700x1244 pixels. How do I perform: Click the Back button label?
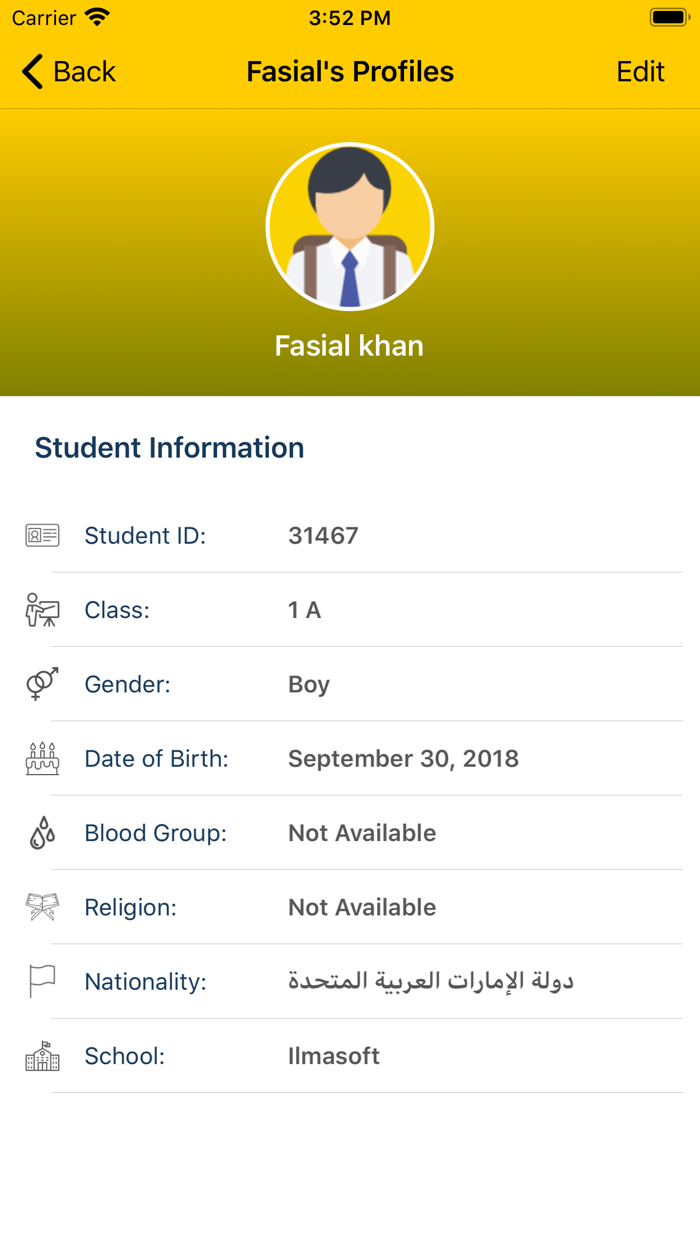pyautogui.click(x=85, y=71)
